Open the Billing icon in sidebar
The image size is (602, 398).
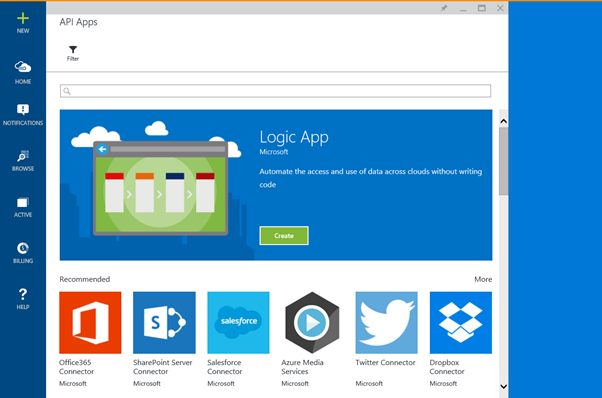[x=23, y=248]
